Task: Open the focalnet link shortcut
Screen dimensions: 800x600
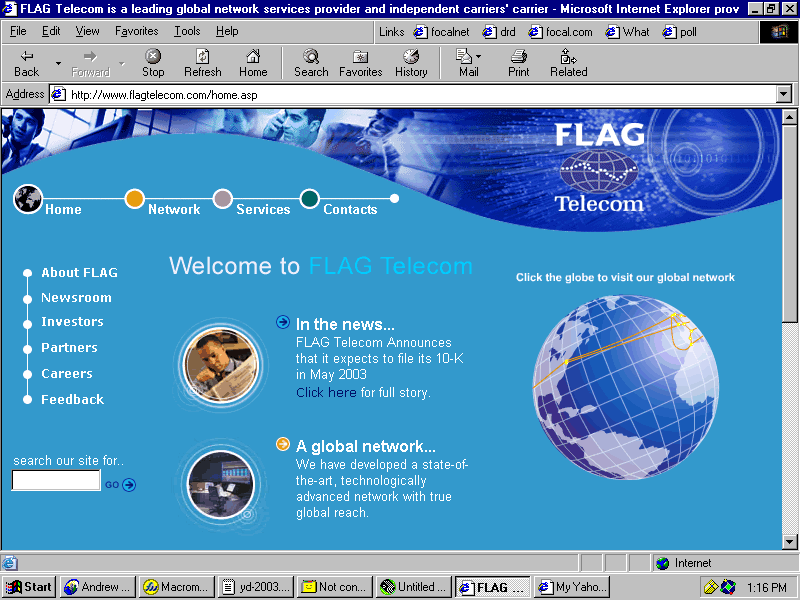Action: tap(441, 32)
